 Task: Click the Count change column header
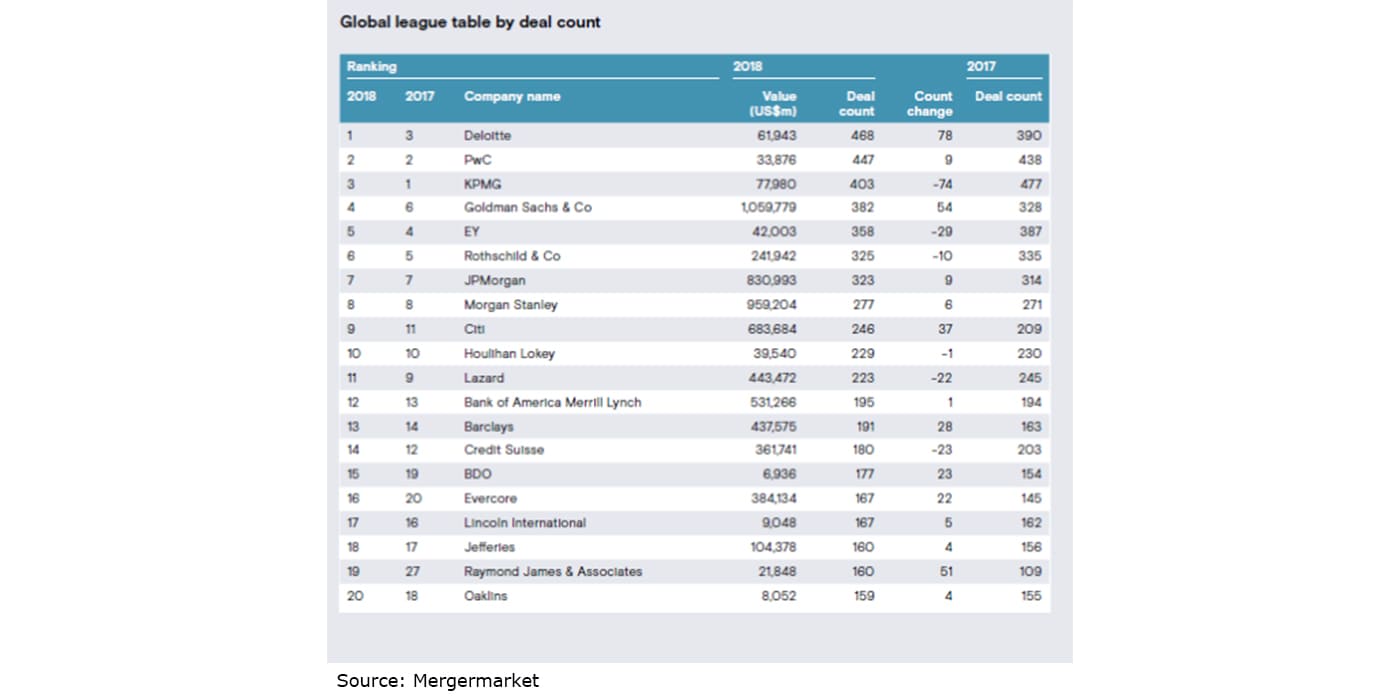tap(929, 104)
